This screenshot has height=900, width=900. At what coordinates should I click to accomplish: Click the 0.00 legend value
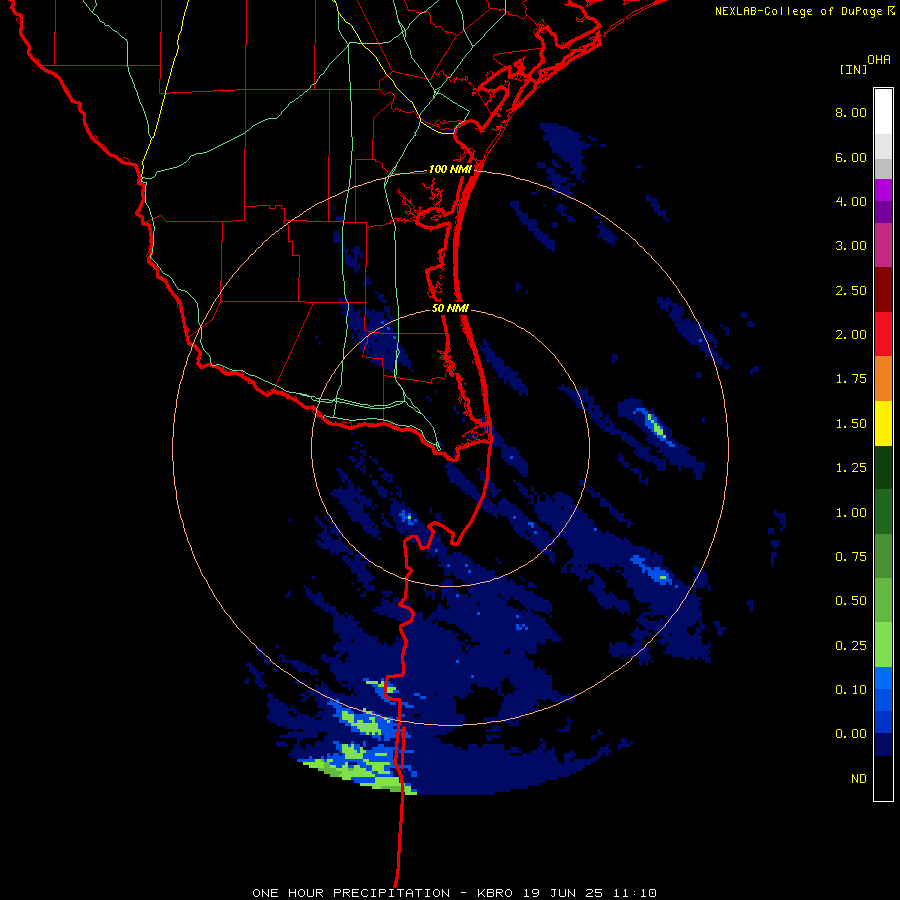click(851, 734)
